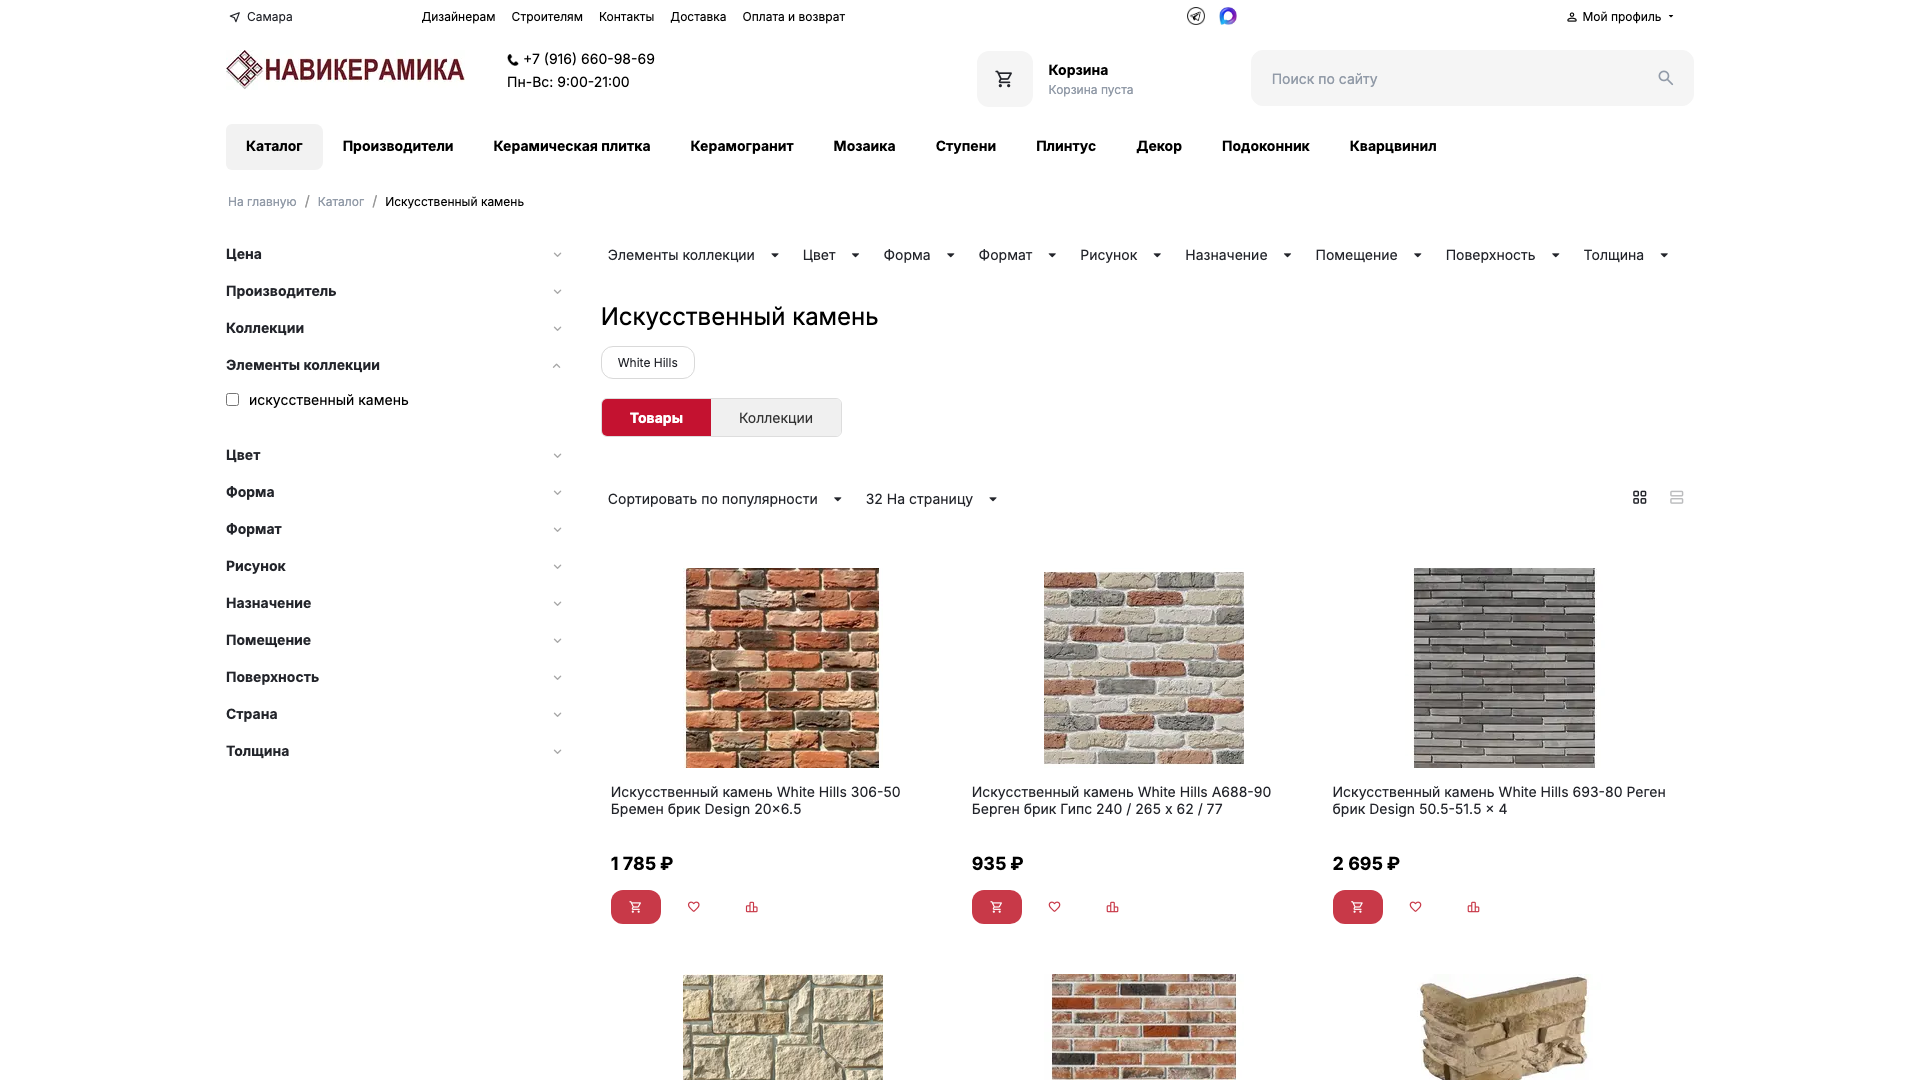1920x1080 pixels.
Task: Call the +7 (916) 660-98-69 number
Action: [589, 59]
